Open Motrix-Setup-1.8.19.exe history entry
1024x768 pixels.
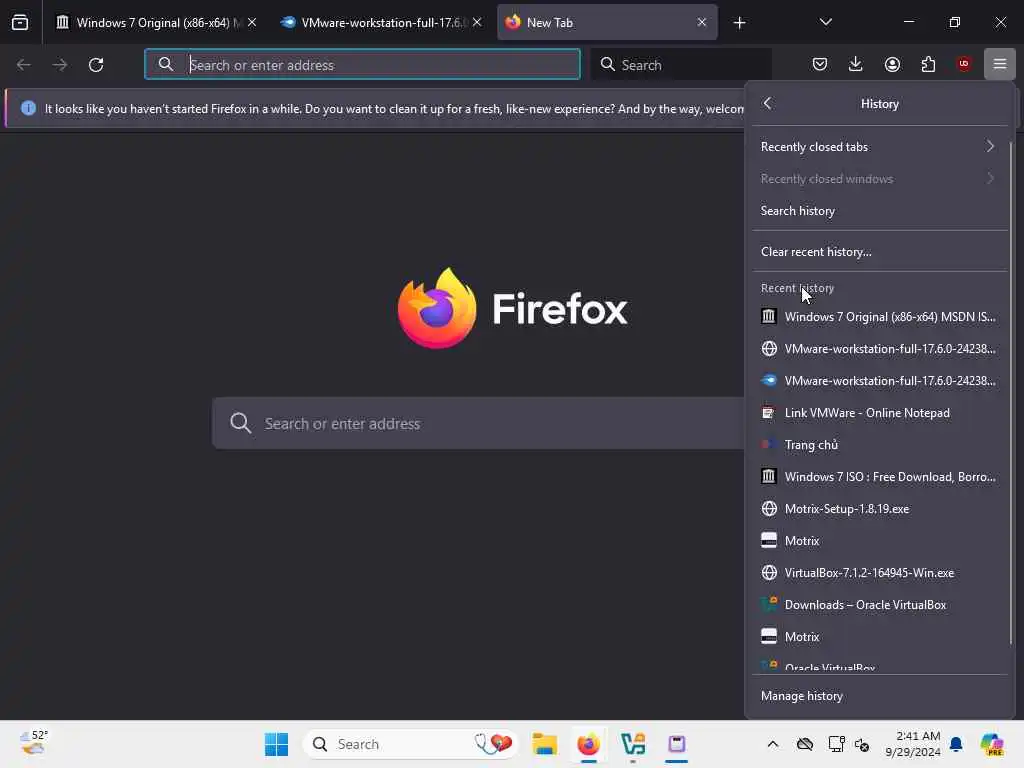[879, 509]
